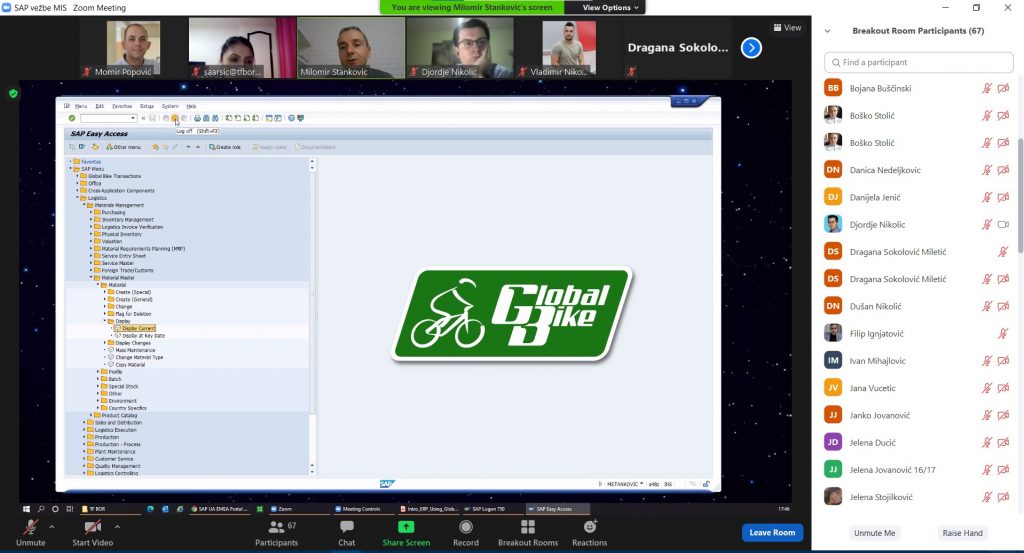Click the green Enter checkmark in SAP toolbar
The height and width of the screenshot is (553, 1024).
click(72, 118)
